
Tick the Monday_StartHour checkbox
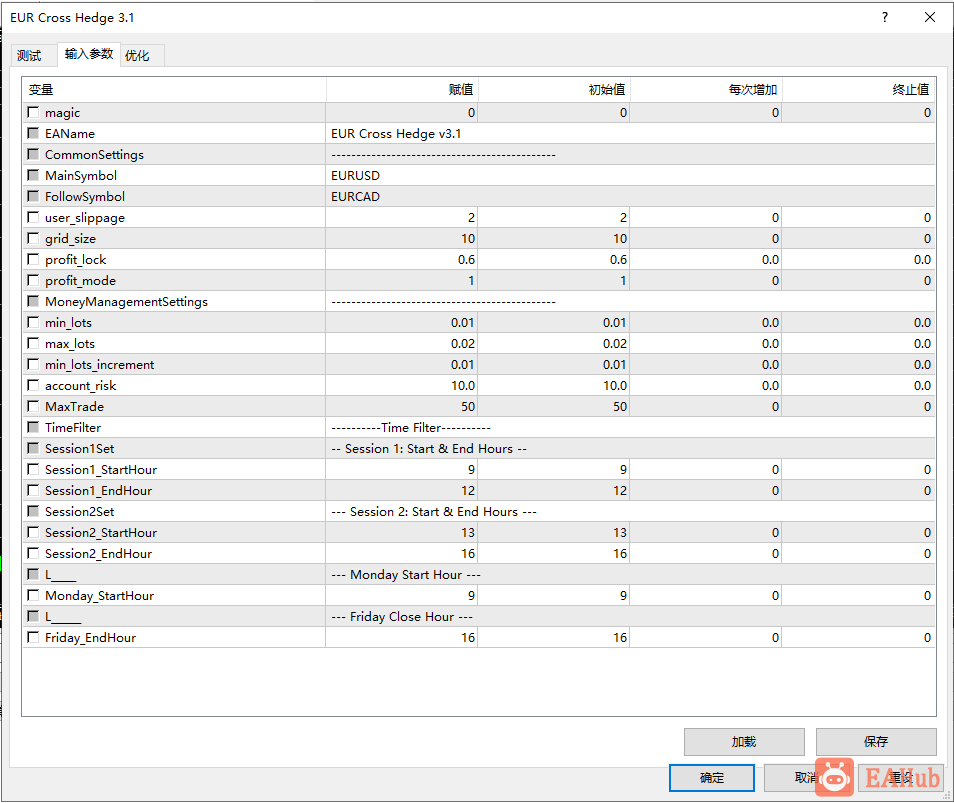coord(33,595)
